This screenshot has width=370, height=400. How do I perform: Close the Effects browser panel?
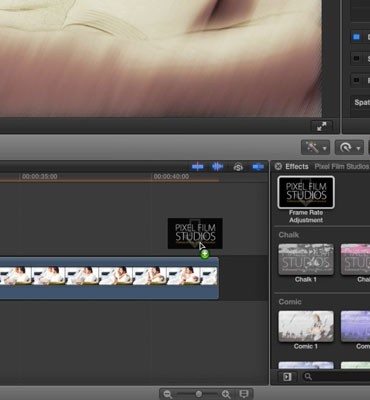click(x=278, y=166)
